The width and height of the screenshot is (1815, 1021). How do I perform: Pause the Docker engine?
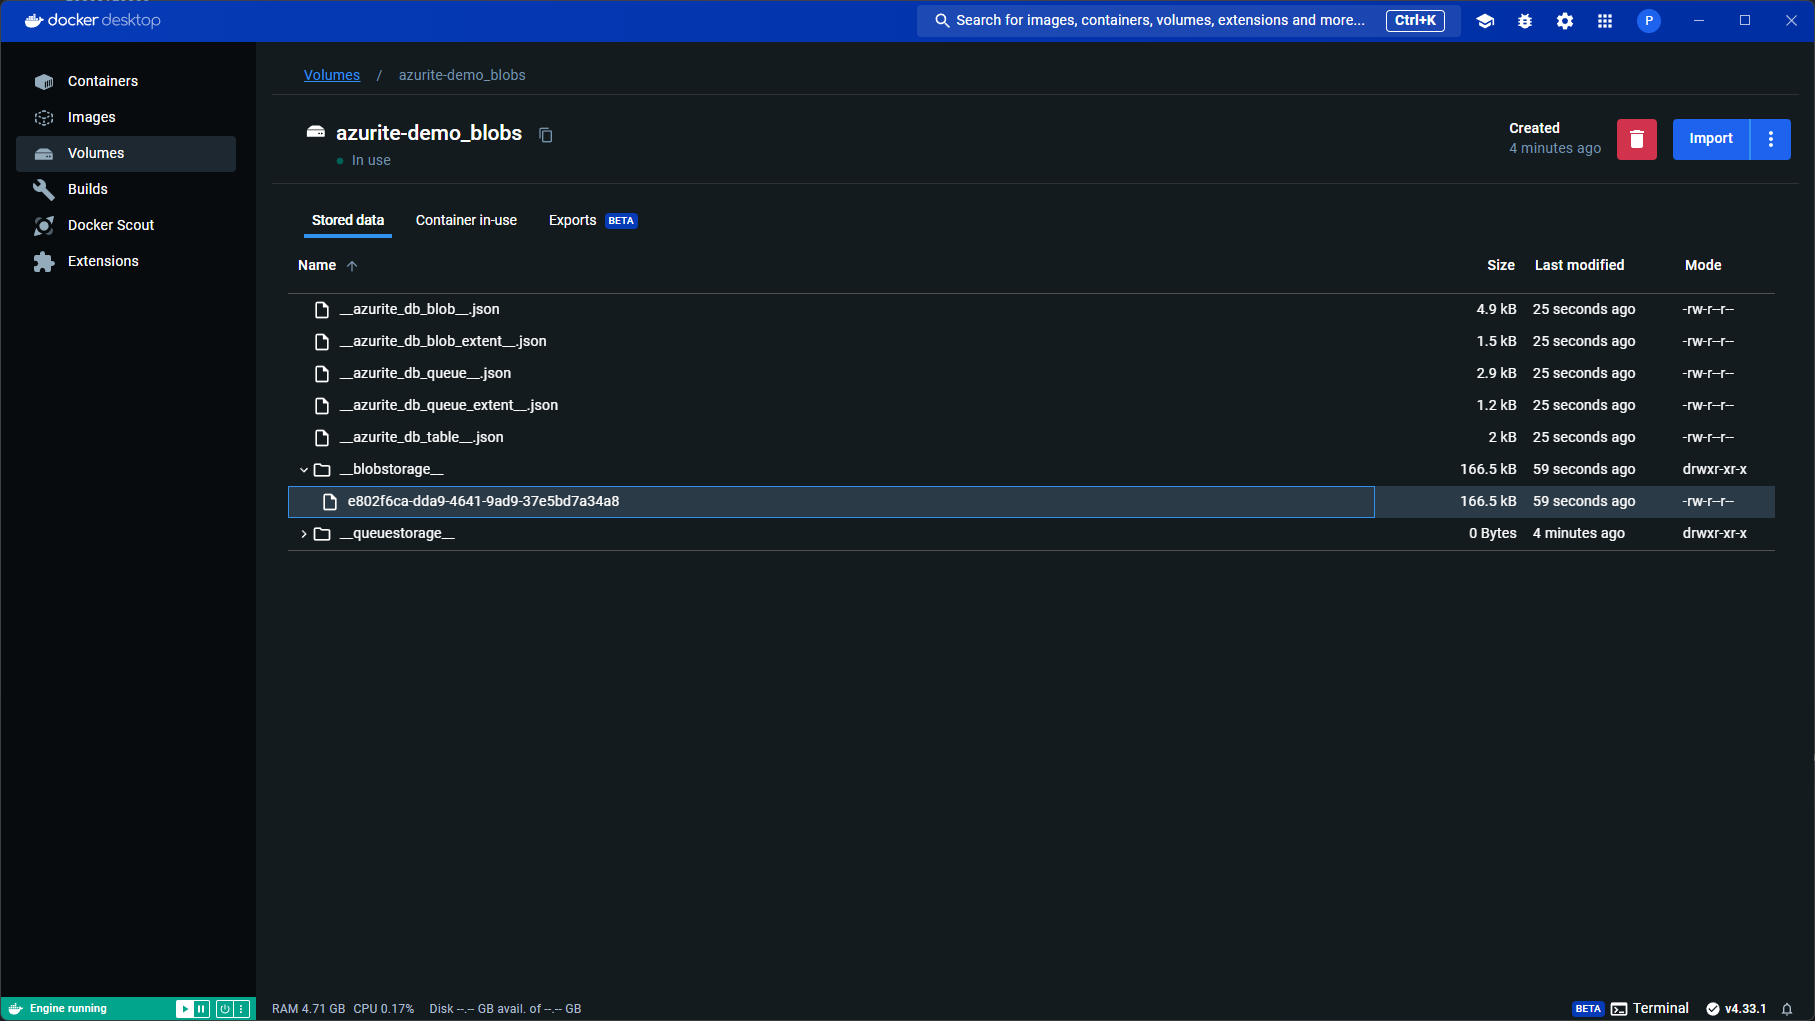click(202, 1009)
